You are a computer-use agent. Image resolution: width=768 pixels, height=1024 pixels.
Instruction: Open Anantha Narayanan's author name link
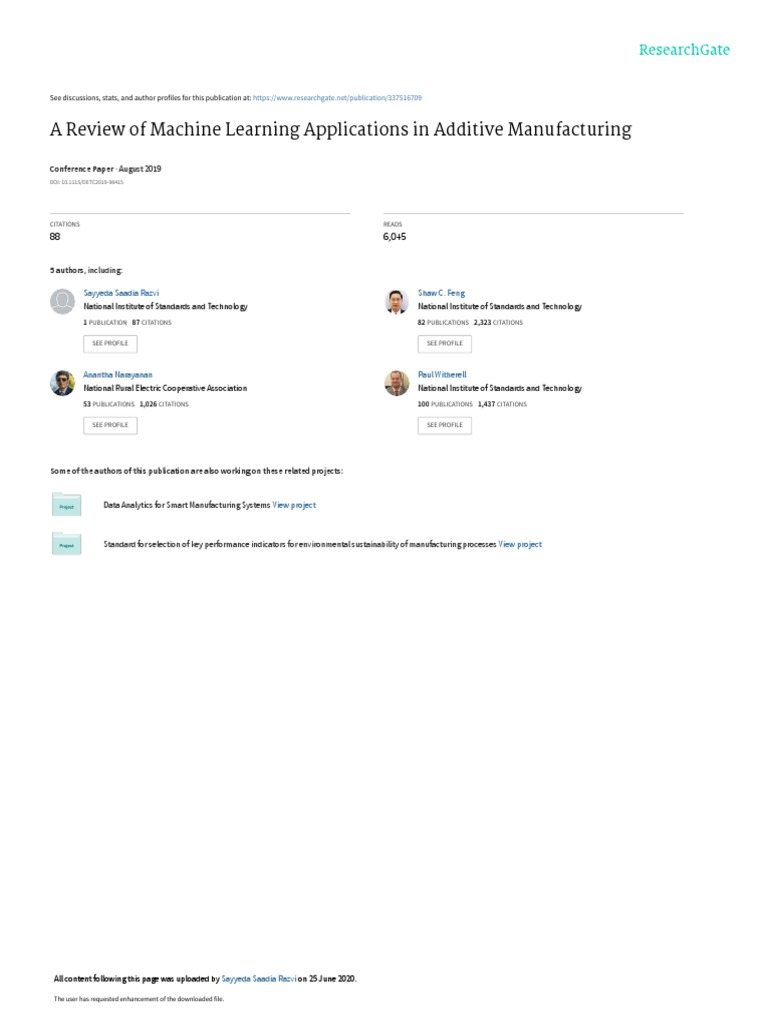(118, 374)
